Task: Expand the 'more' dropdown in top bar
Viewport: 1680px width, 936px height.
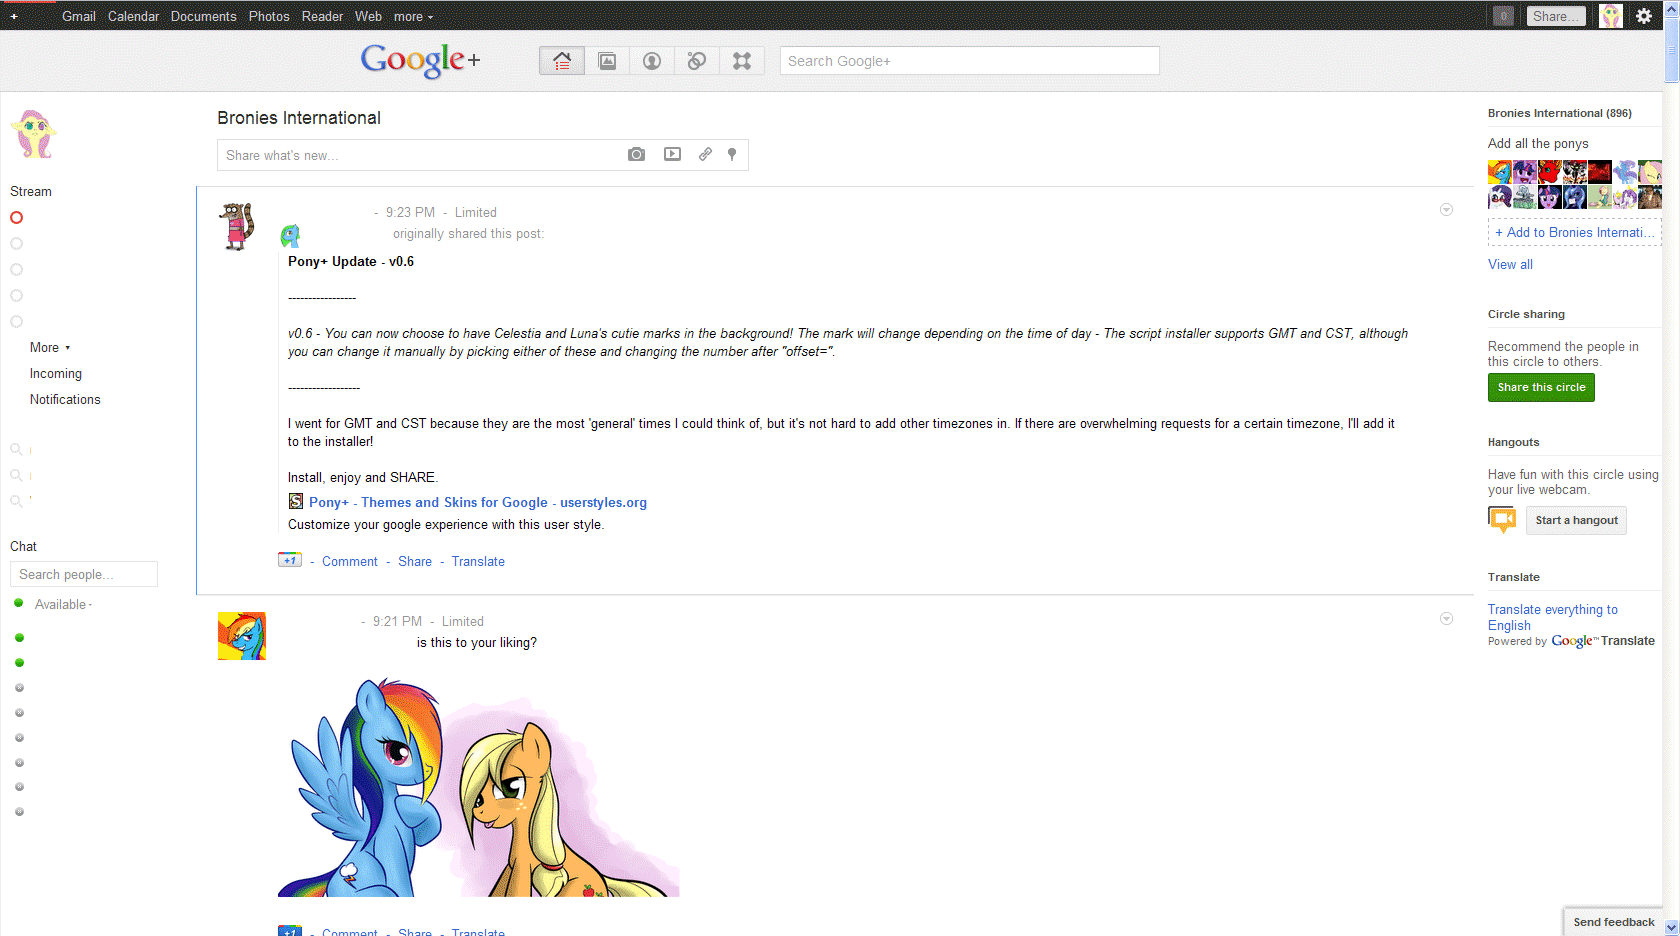Action: tap(413, 16)
